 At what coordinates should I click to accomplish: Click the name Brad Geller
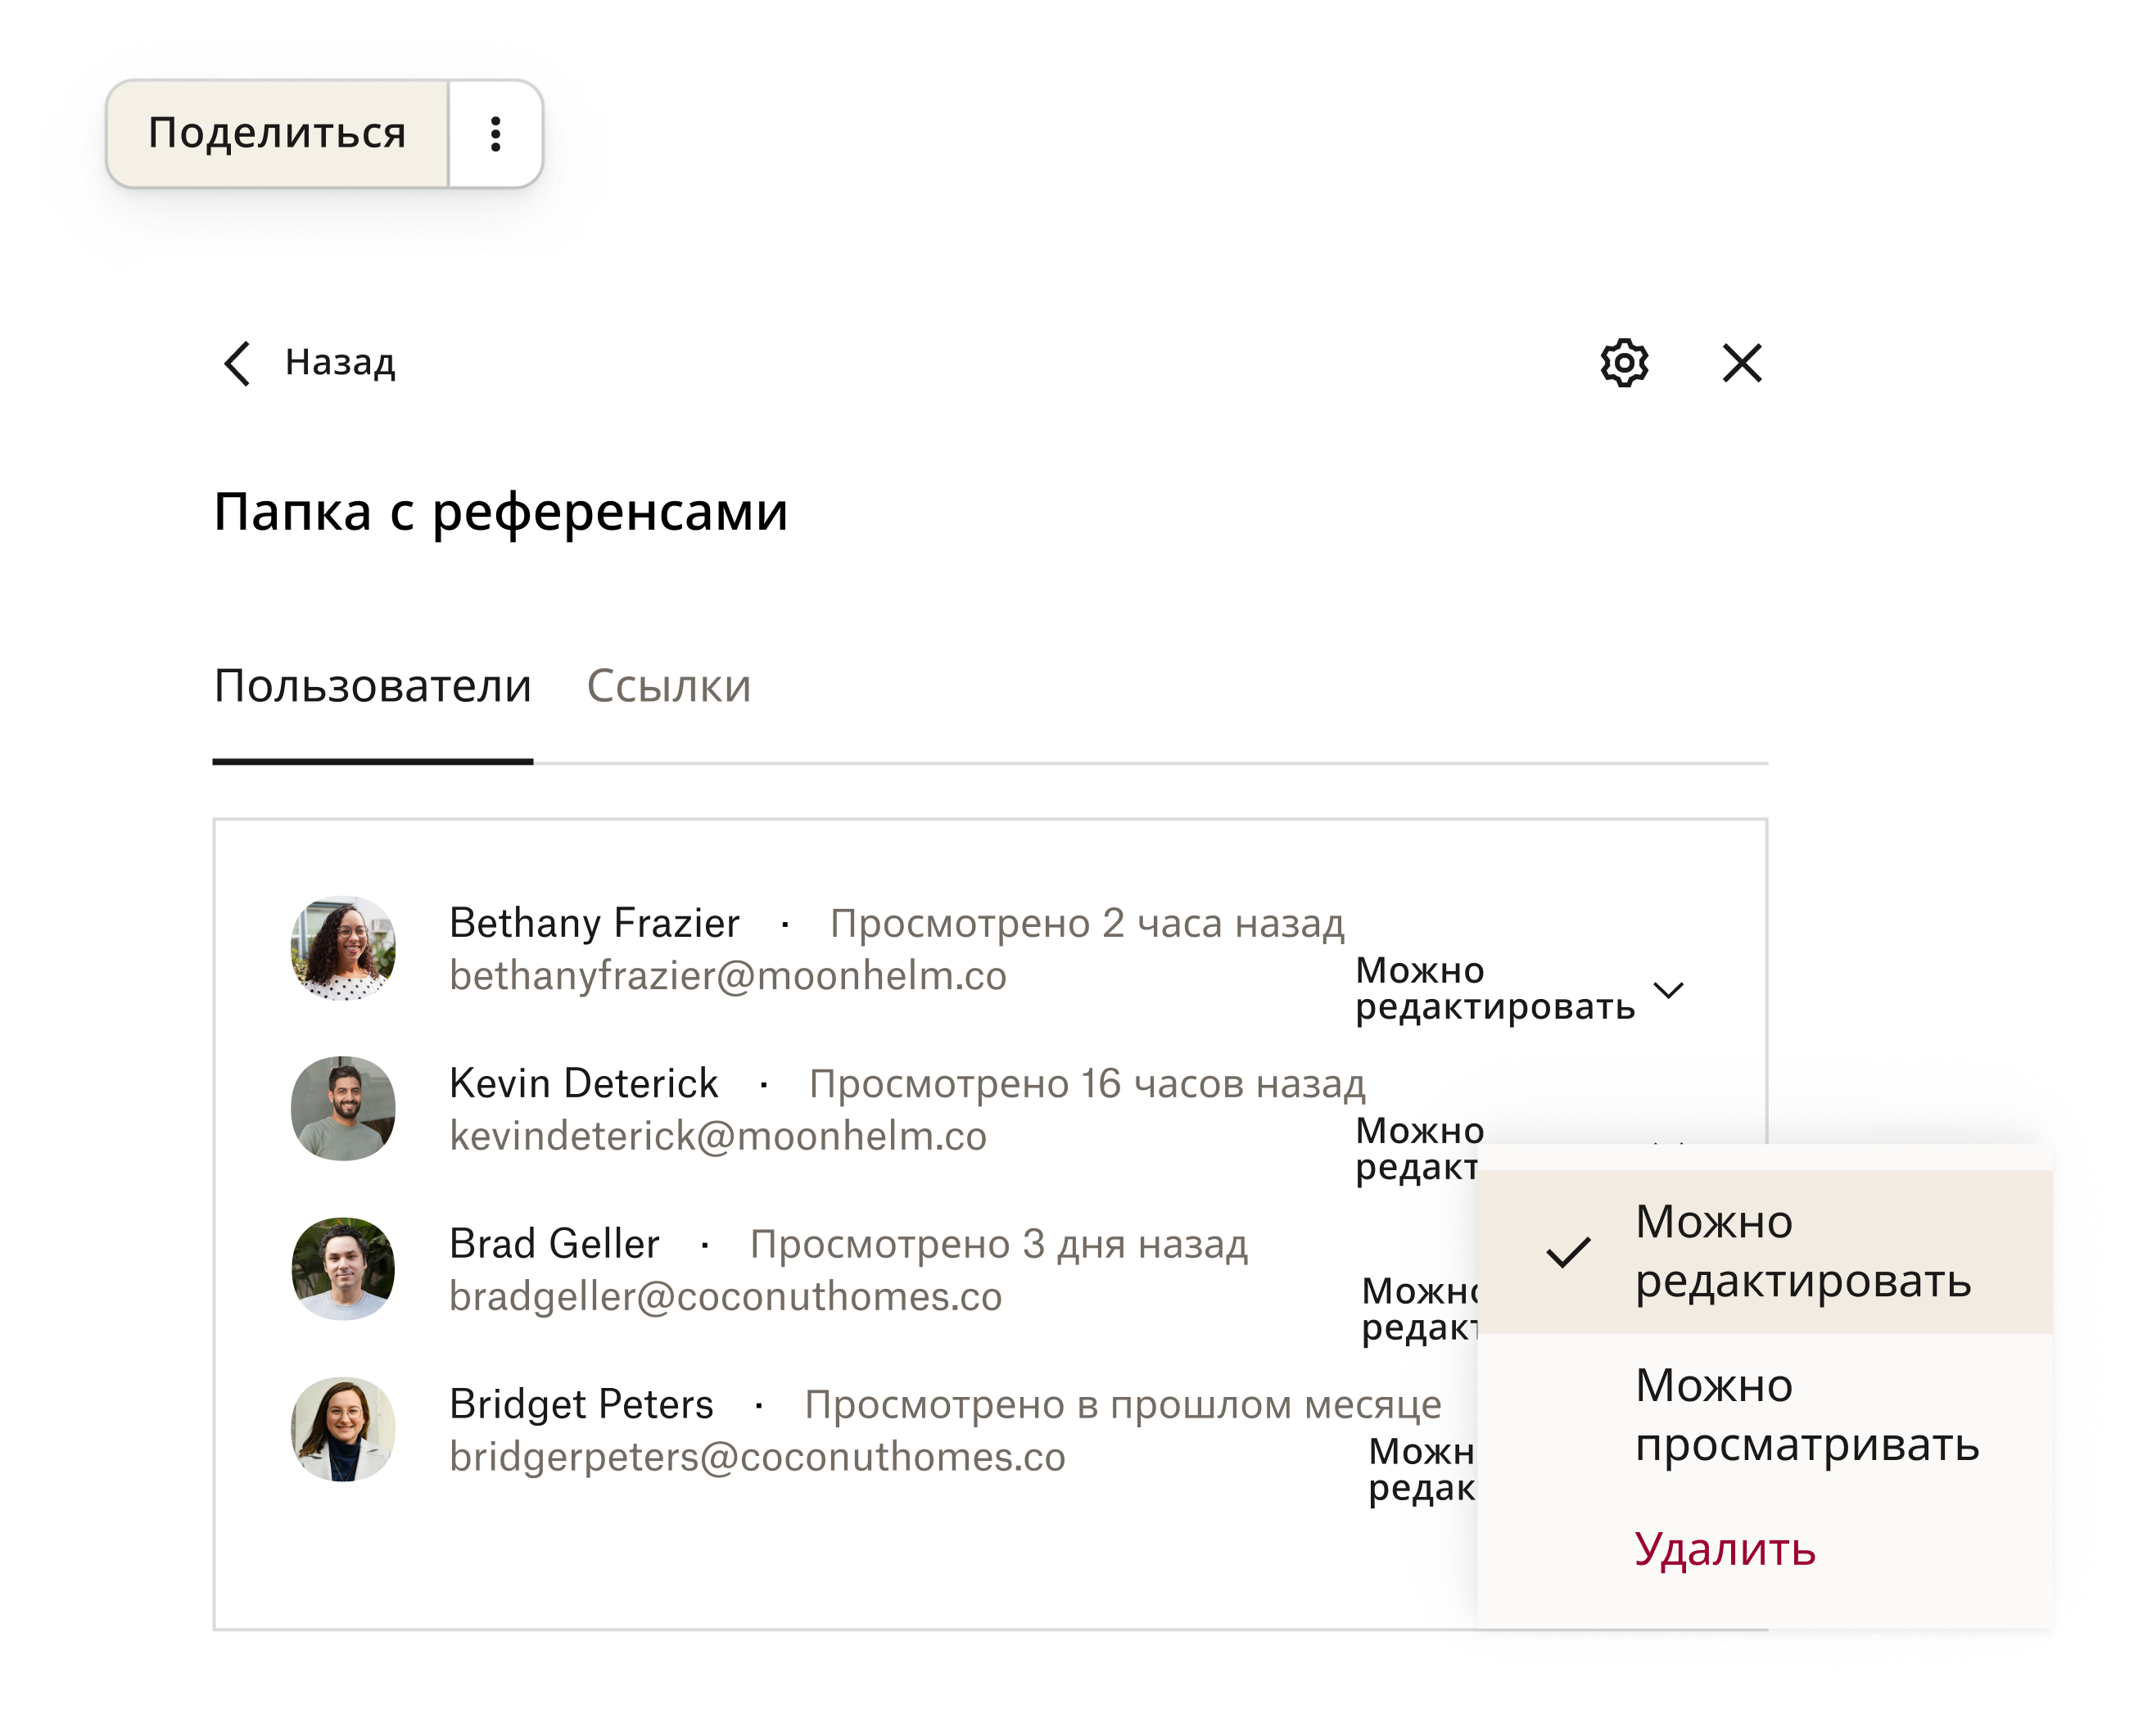[554, 1244]
